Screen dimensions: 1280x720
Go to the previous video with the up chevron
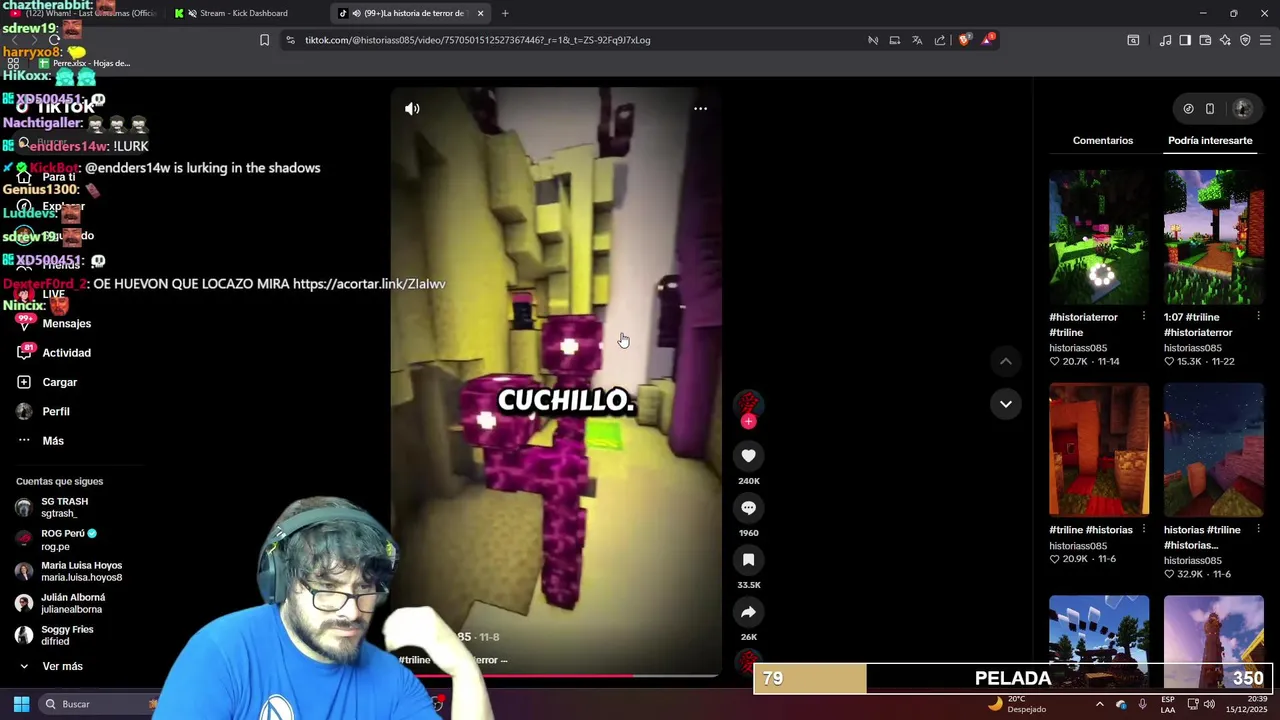click(x=1006, y=361)
